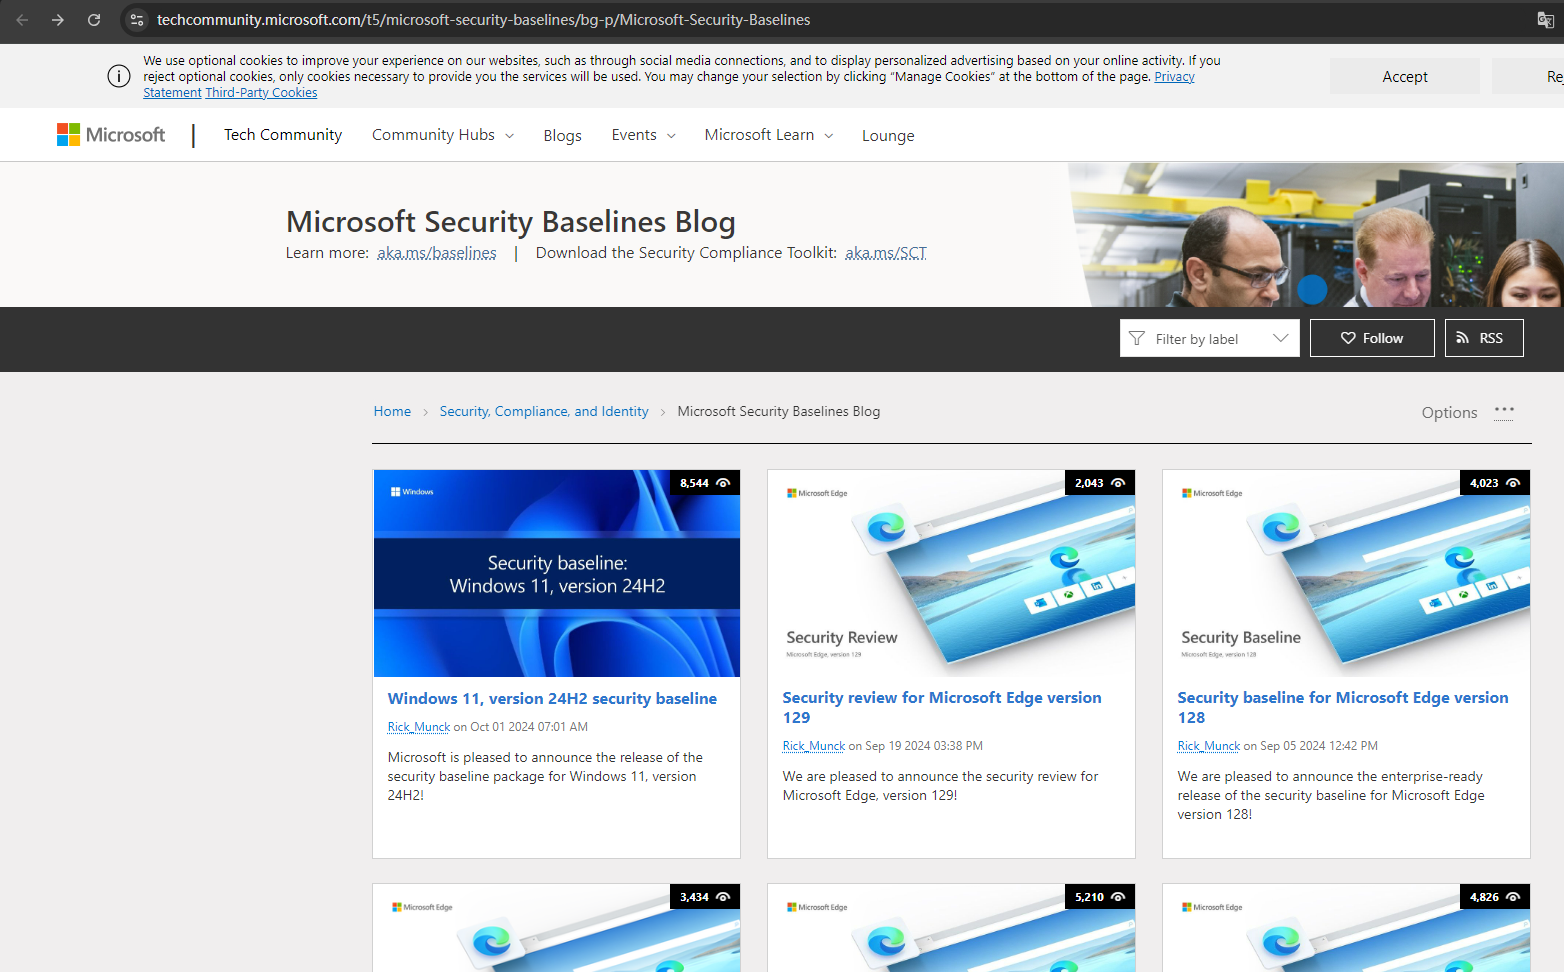
Task: Open Filter by label dropdown
Action: (1209, 339)
